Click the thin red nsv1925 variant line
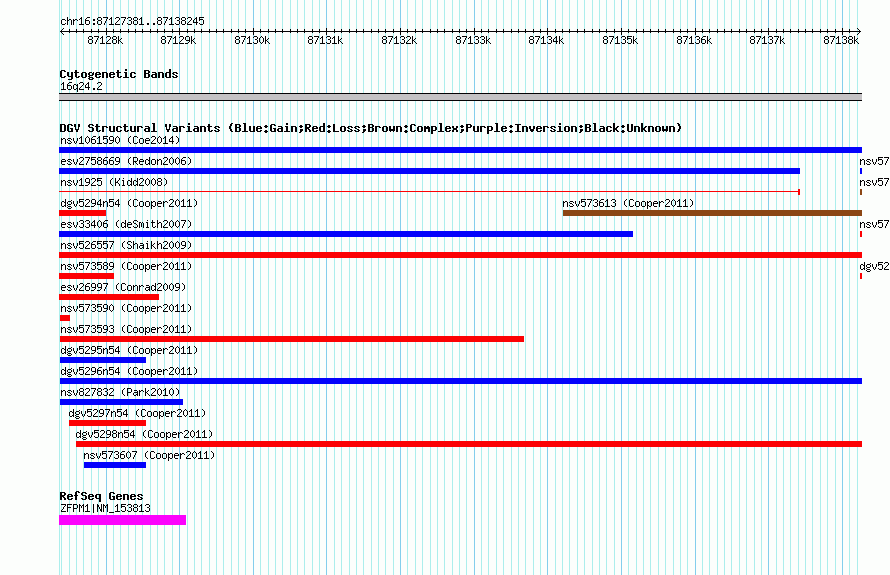Image resolution: width=890 pixels, height=575 pixels. [x=429, y=192]
